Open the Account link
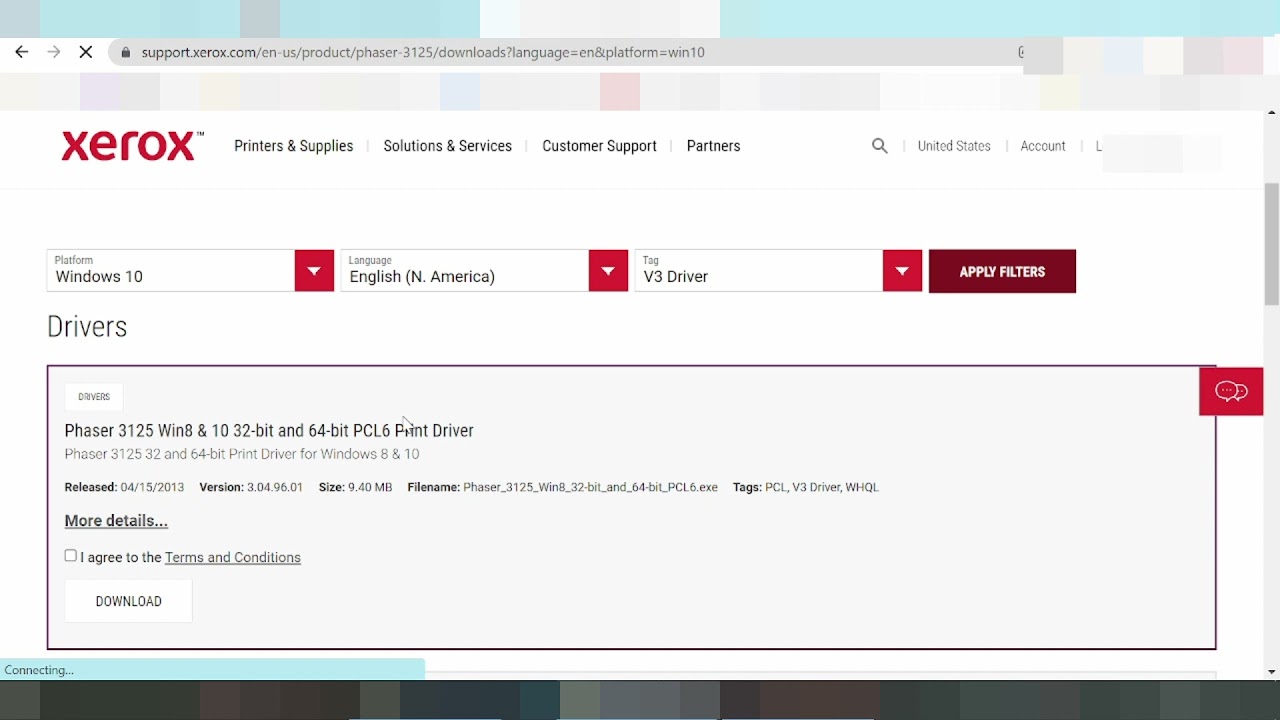 (1043, 146)
